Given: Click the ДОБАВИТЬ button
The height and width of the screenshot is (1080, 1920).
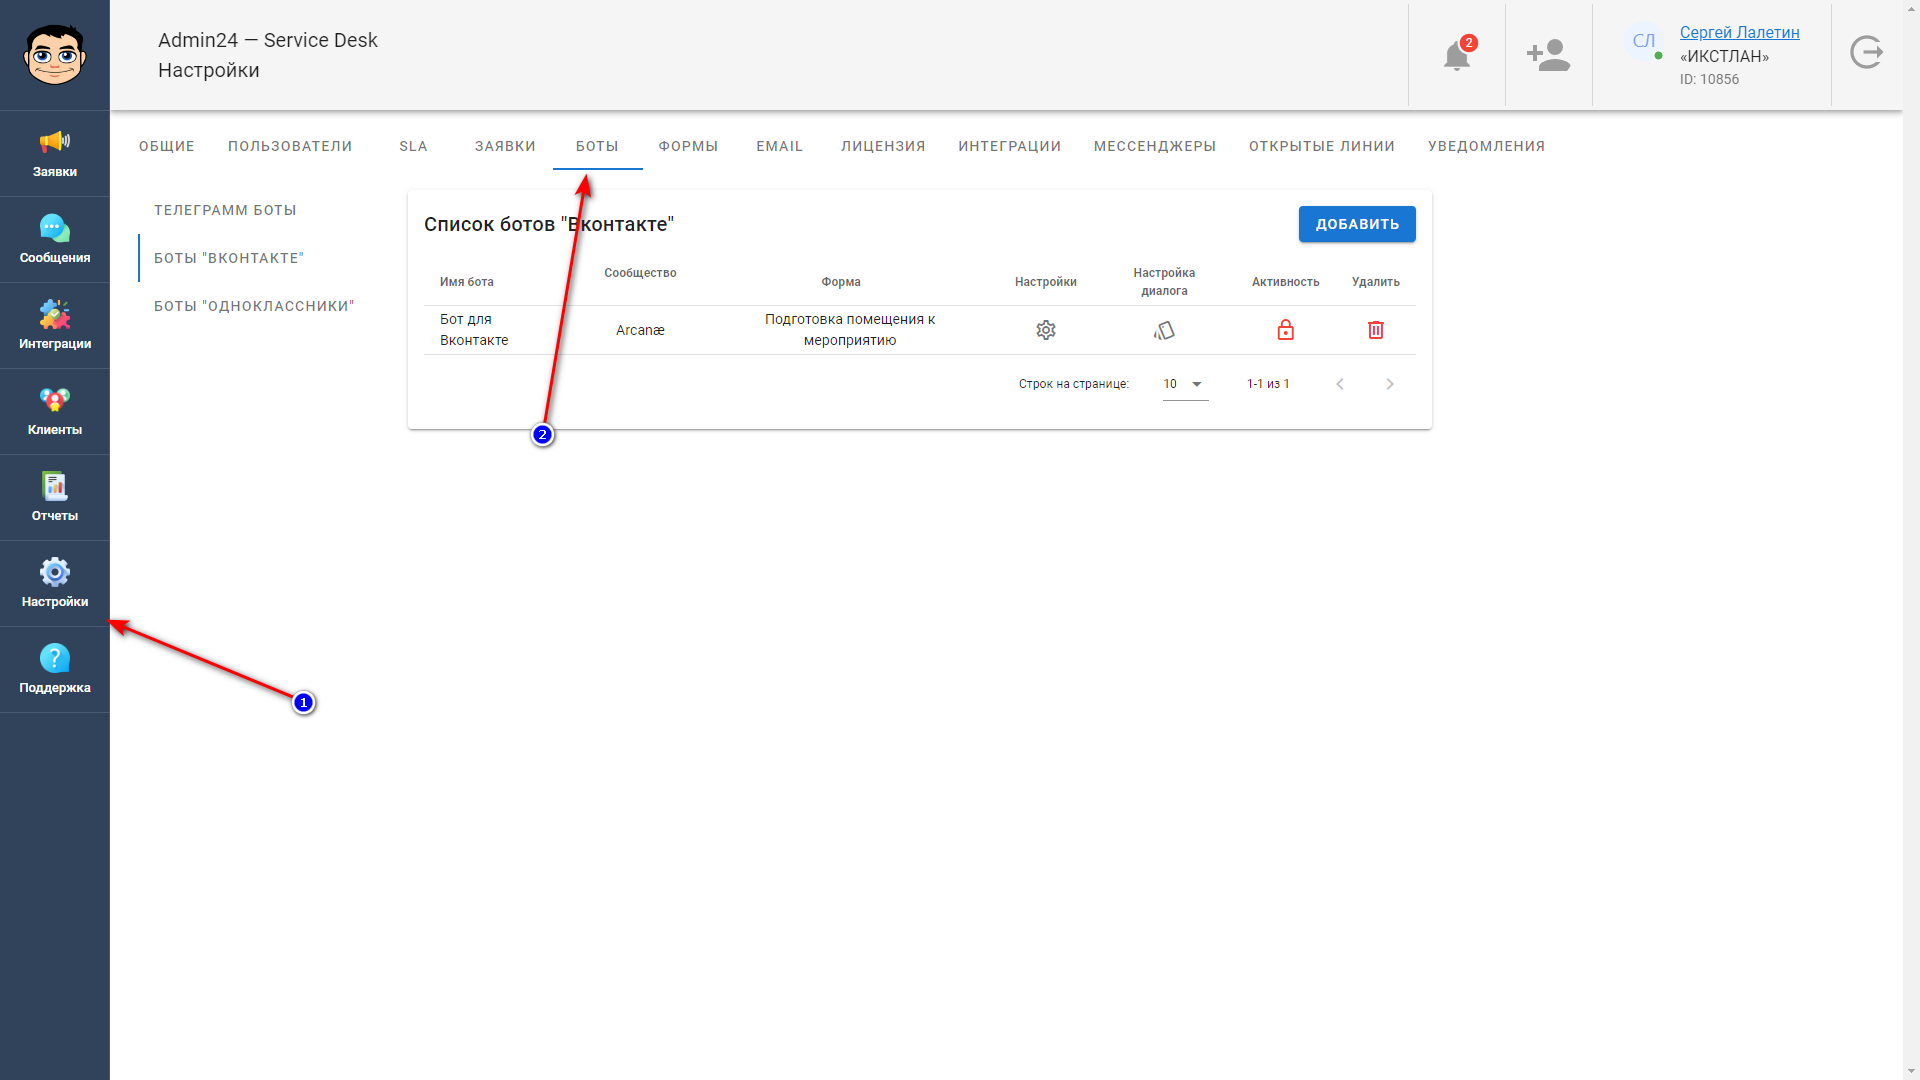Looking at the screenshot, I should pyautogui.click(x=1357, y=224).
